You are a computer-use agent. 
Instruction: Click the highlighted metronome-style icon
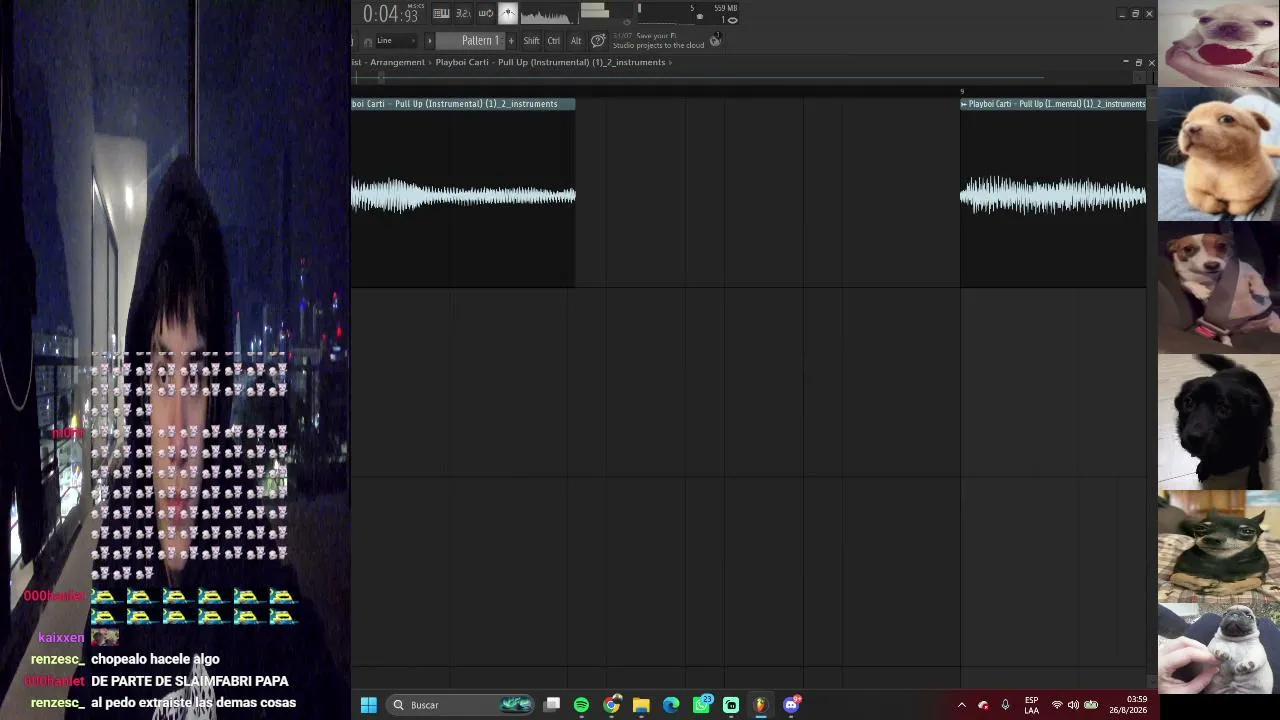point(508,14)
